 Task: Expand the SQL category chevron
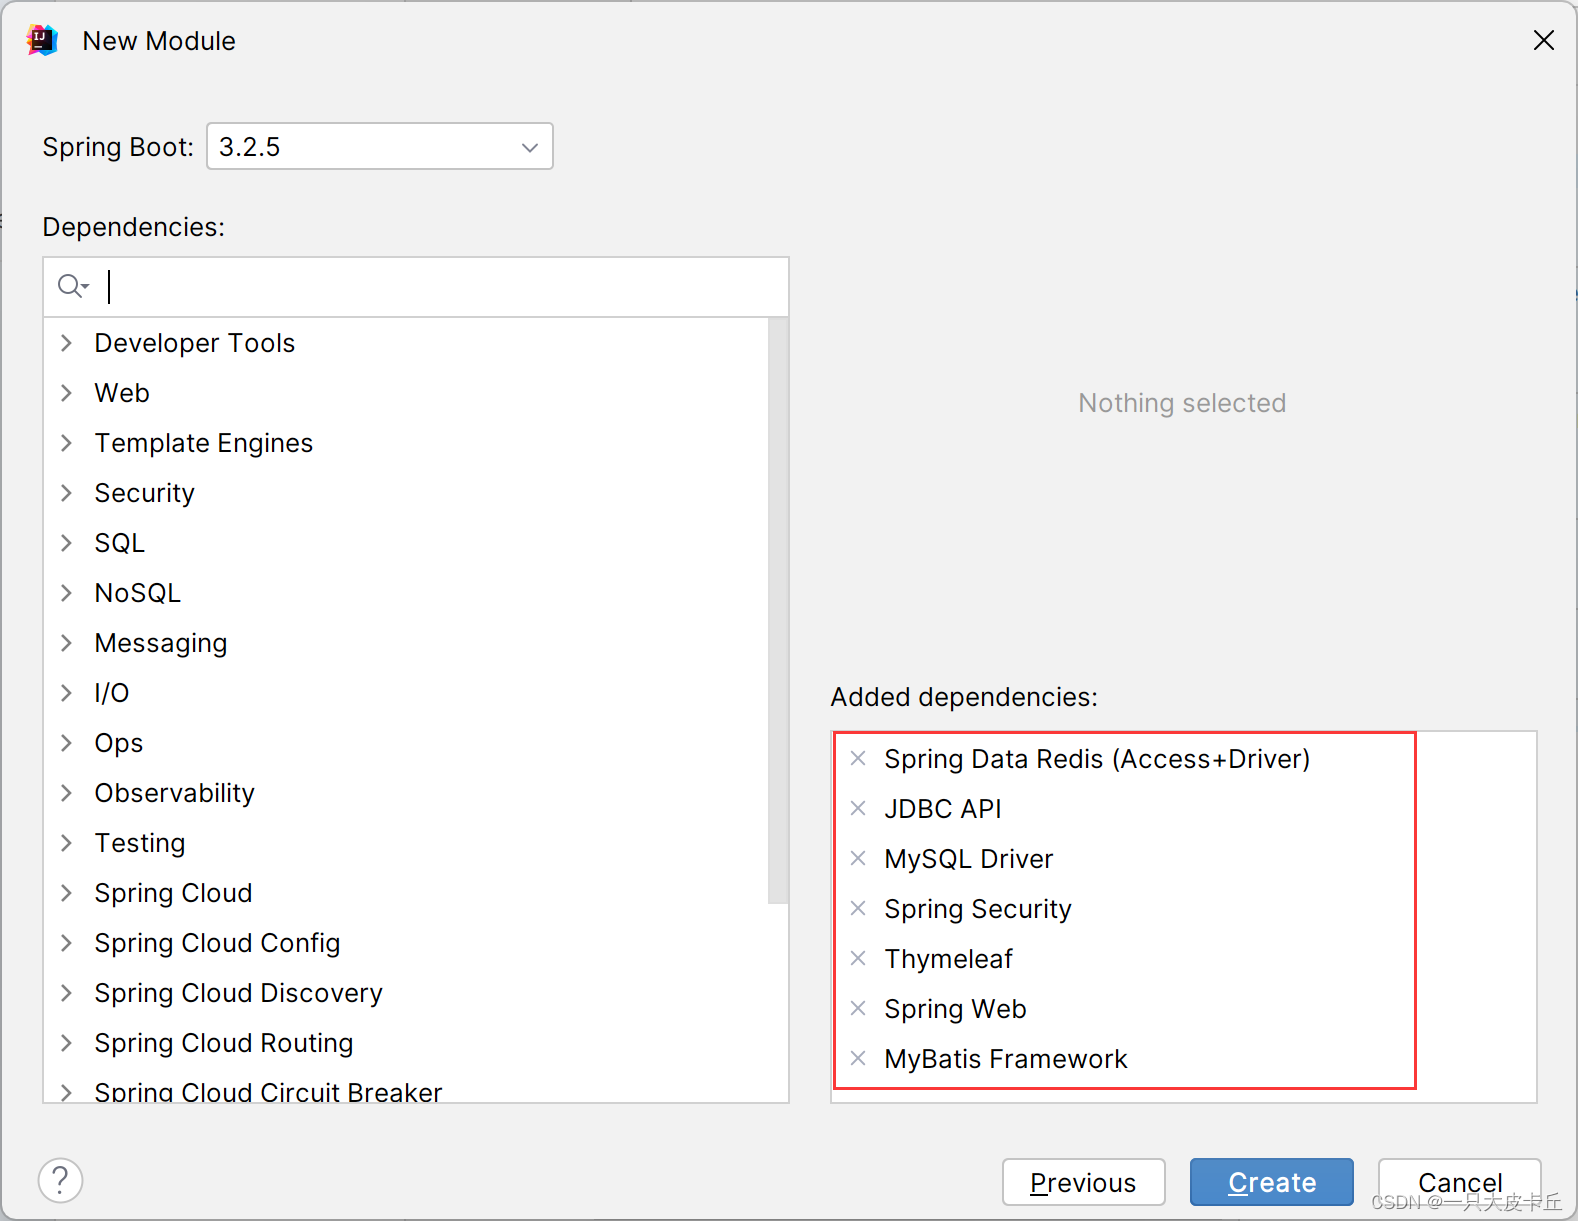[x=66, y=543]
